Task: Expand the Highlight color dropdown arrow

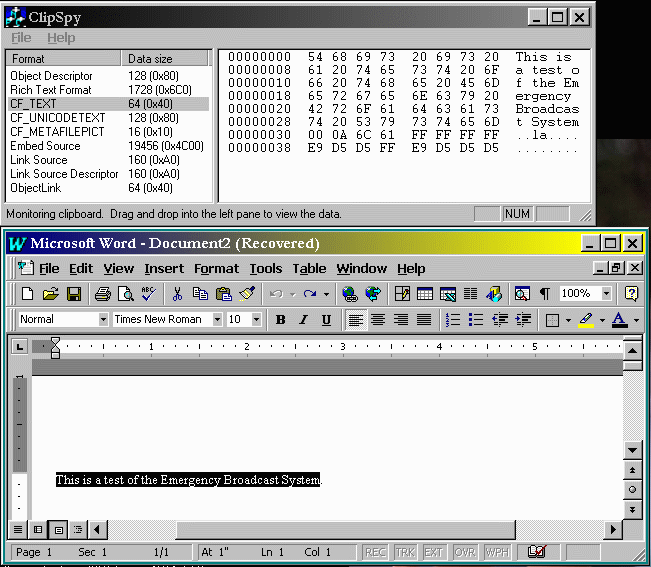Action: [602, 320]
